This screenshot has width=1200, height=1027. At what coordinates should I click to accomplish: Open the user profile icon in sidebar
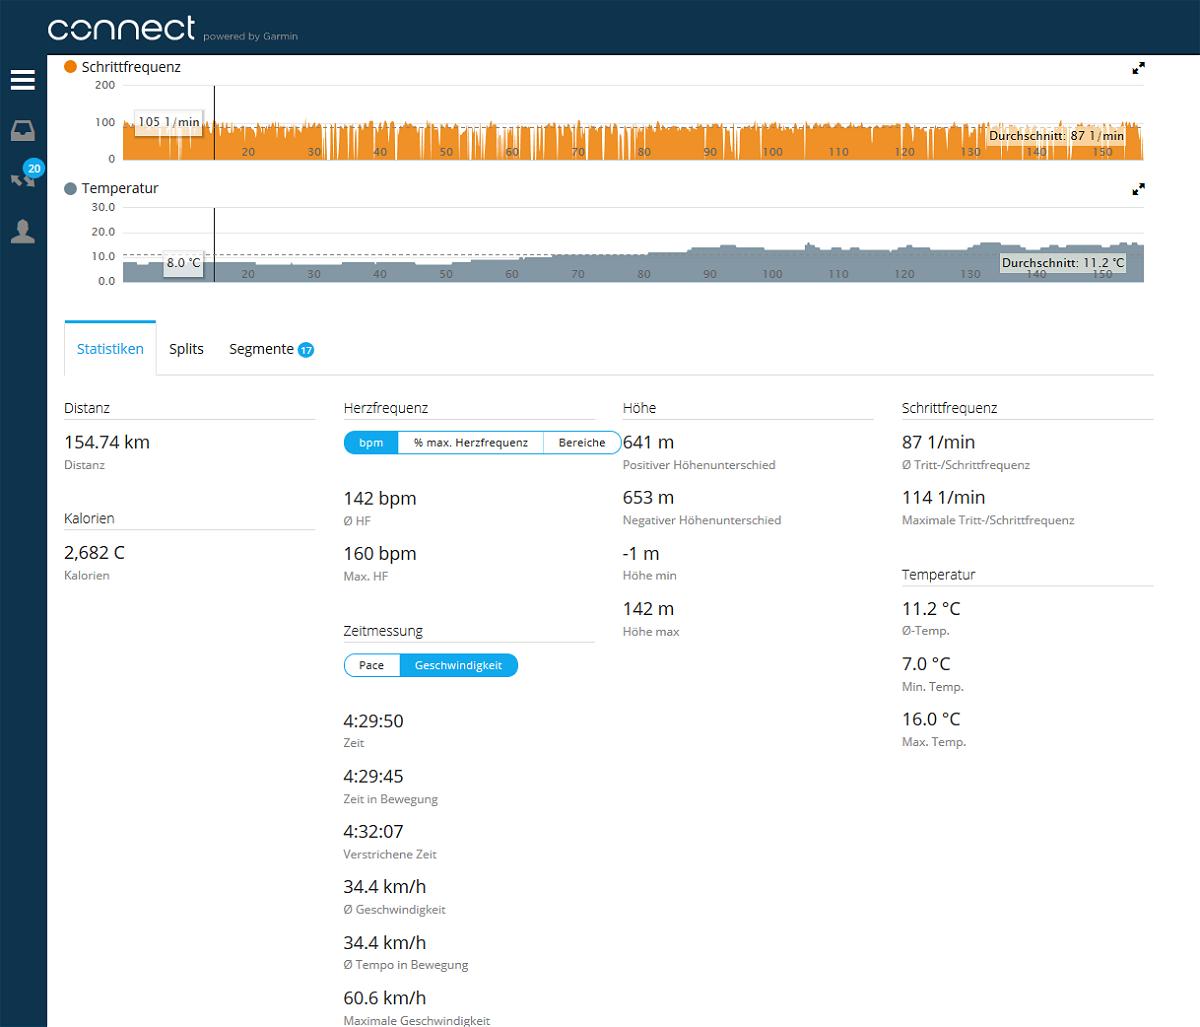(23, 232)
